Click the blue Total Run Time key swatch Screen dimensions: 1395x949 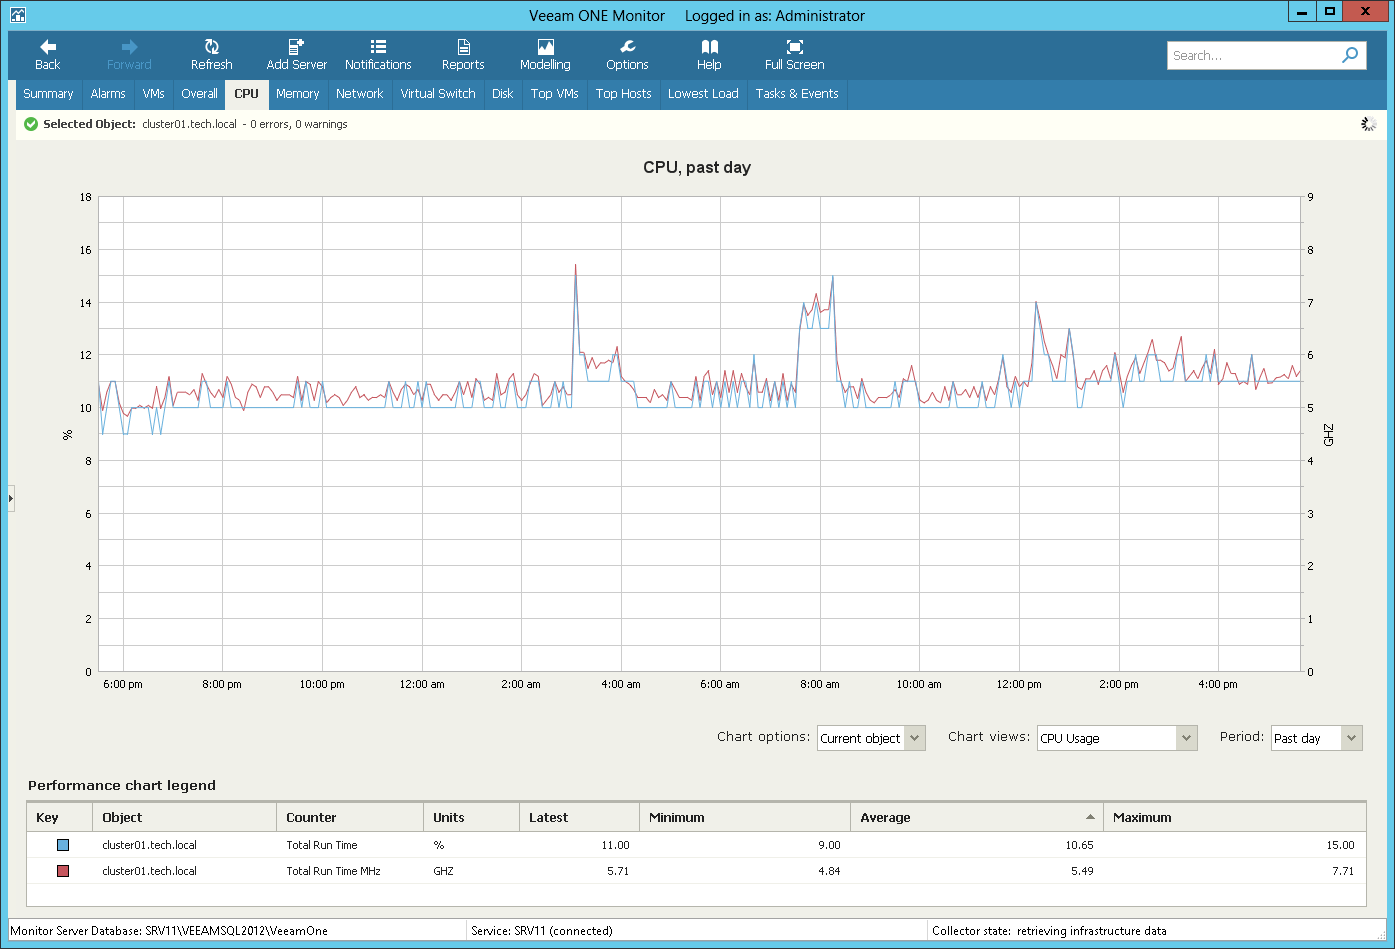tap(63, 845)
